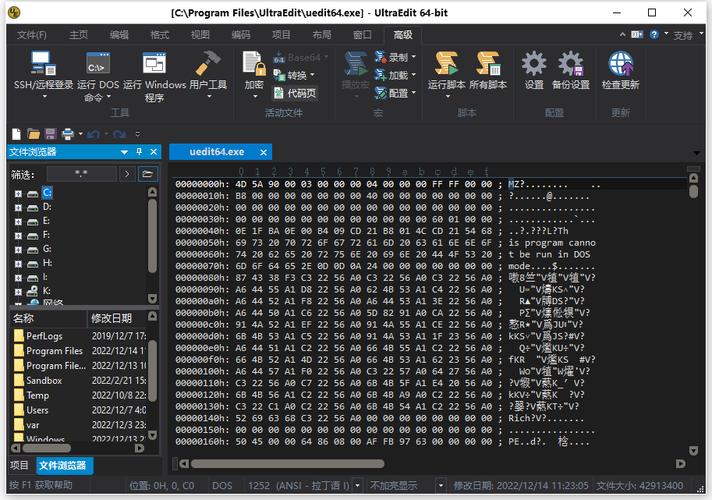712x500 pixels.
Task: Click save disk icon in quick toolbar
Action: point(50,134)
